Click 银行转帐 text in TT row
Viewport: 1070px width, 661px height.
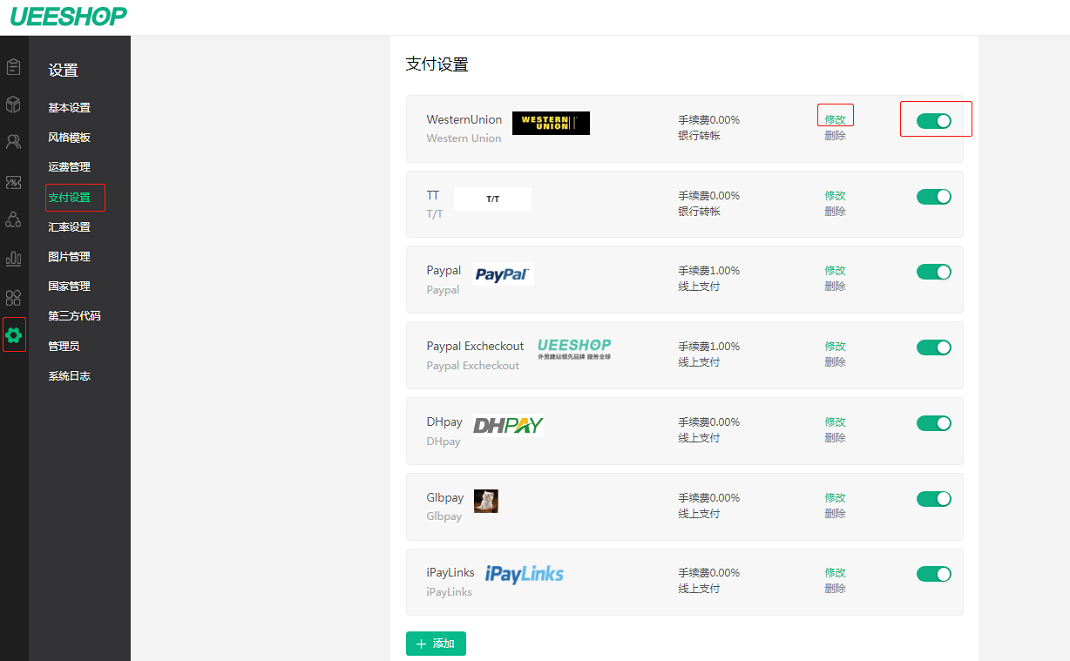[x=699, y=211]
